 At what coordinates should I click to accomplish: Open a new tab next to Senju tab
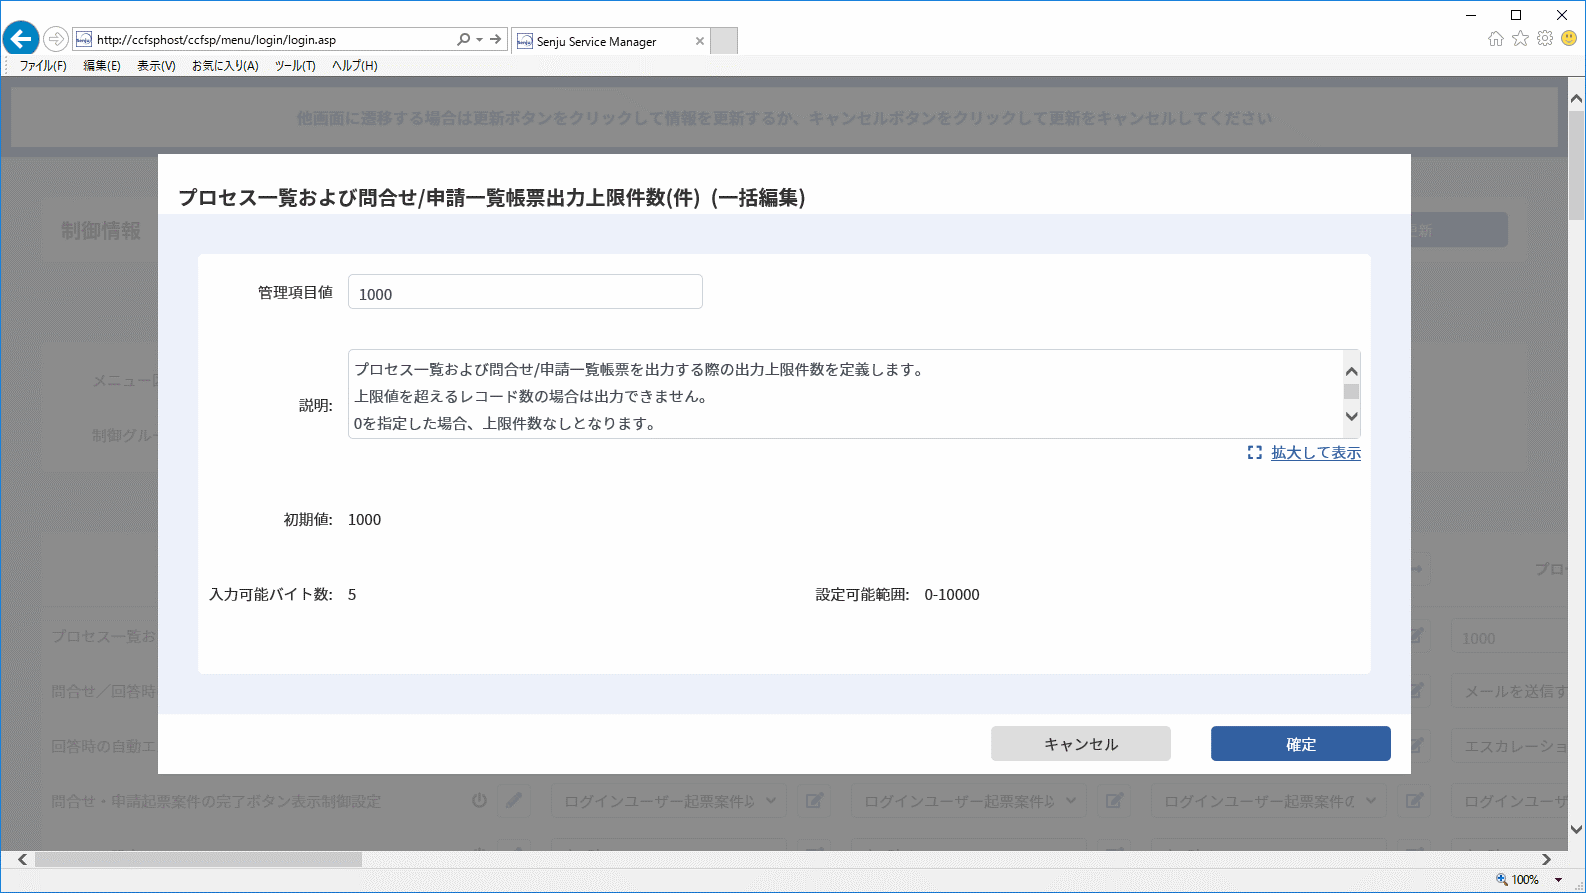click(724, 41)
